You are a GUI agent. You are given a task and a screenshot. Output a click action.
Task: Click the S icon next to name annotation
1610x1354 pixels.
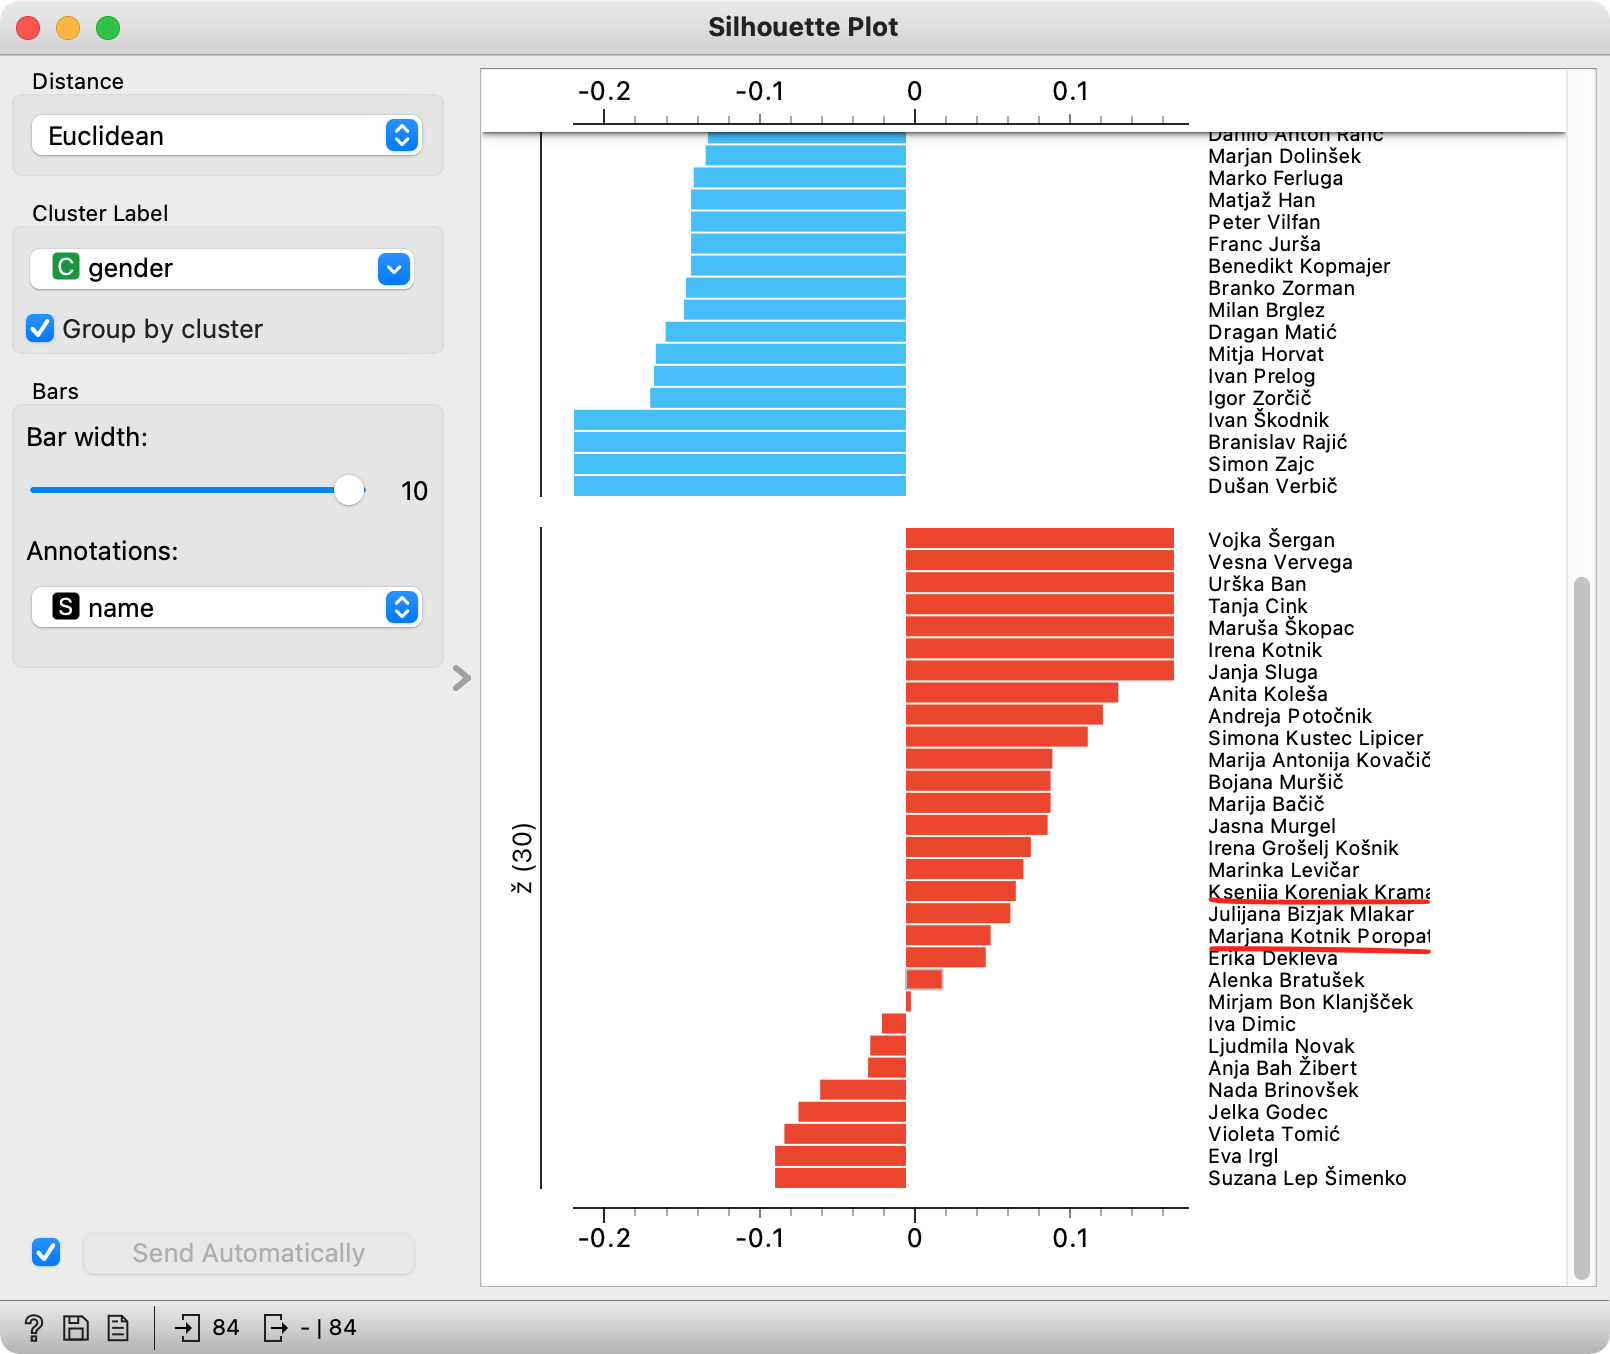pyautogui.click(x=64, y=607)
